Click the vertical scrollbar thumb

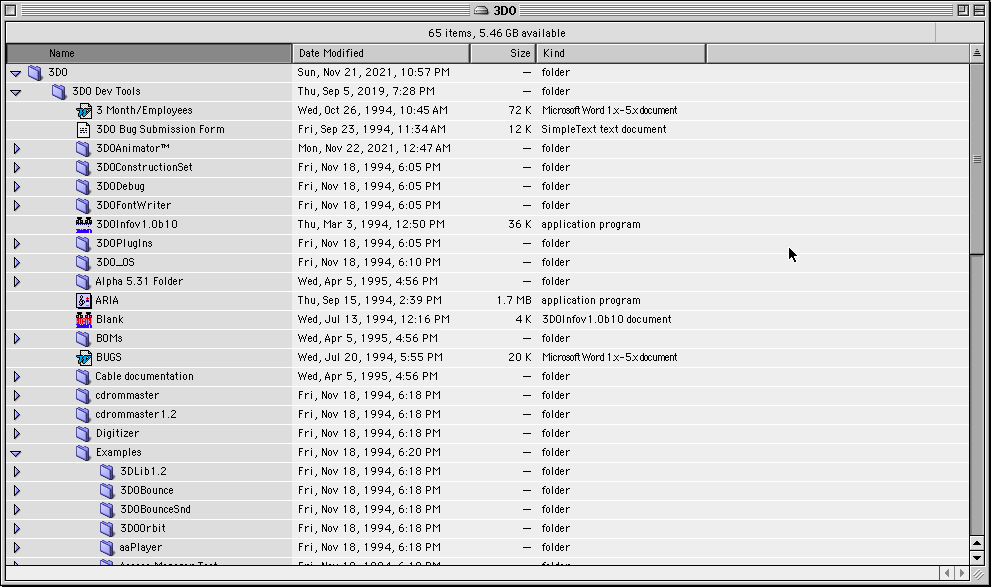[x=976, y=159]
